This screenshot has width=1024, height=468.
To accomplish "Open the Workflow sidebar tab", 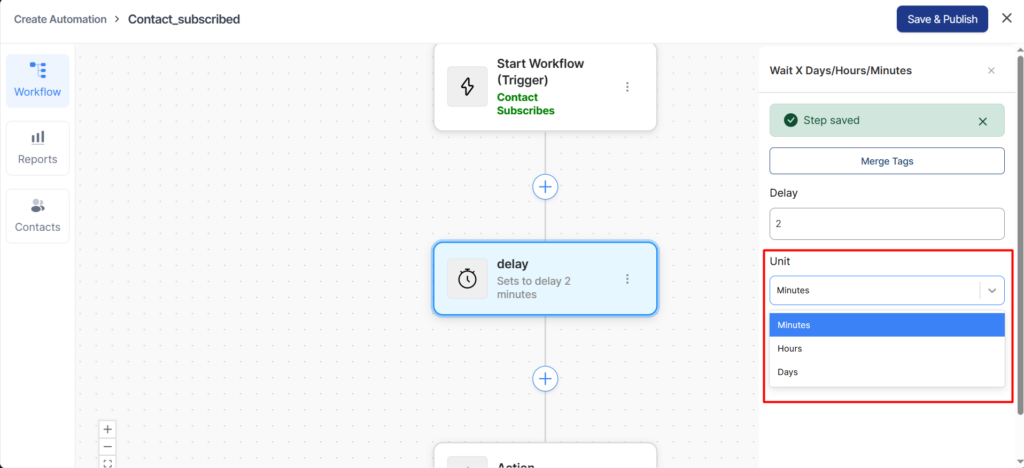I will coord(37,80).
